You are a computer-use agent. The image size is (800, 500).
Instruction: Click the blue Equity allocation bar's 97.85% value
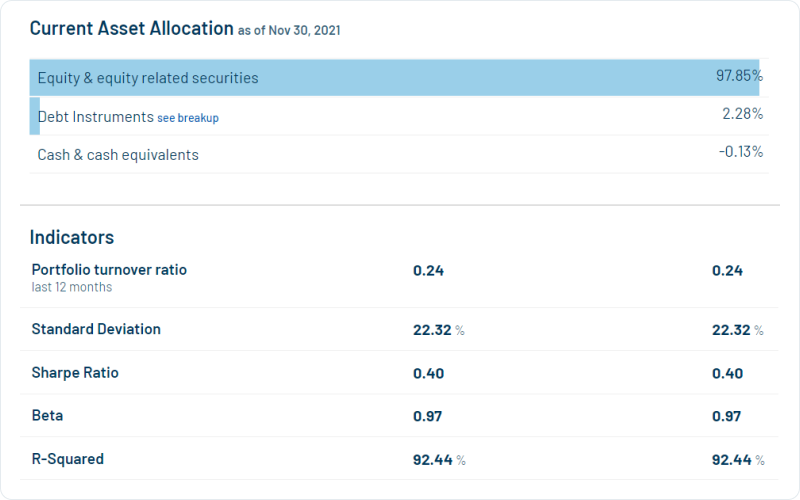739,76
